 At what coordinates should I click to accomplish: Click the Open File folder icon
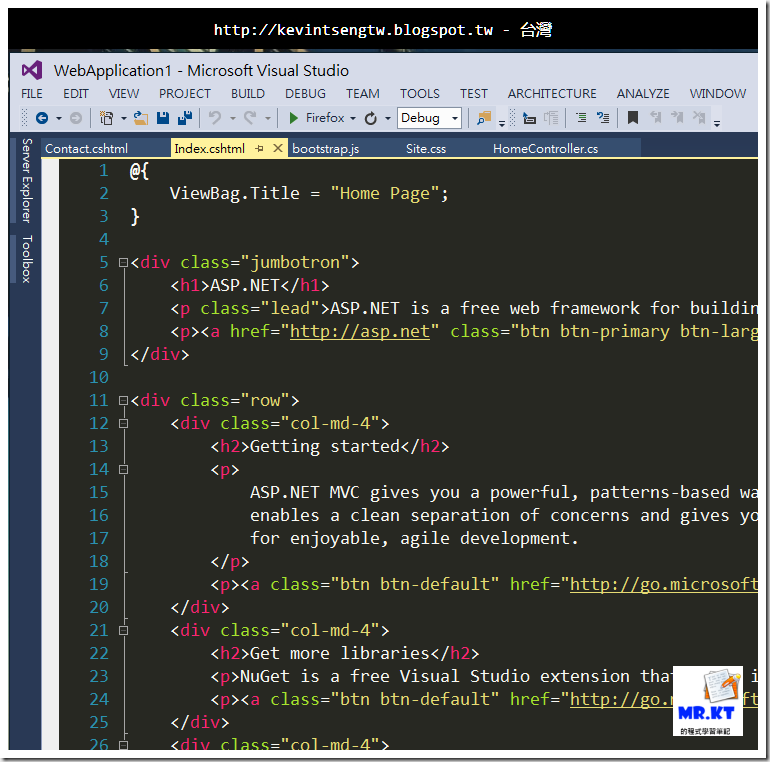click(140, 118)
